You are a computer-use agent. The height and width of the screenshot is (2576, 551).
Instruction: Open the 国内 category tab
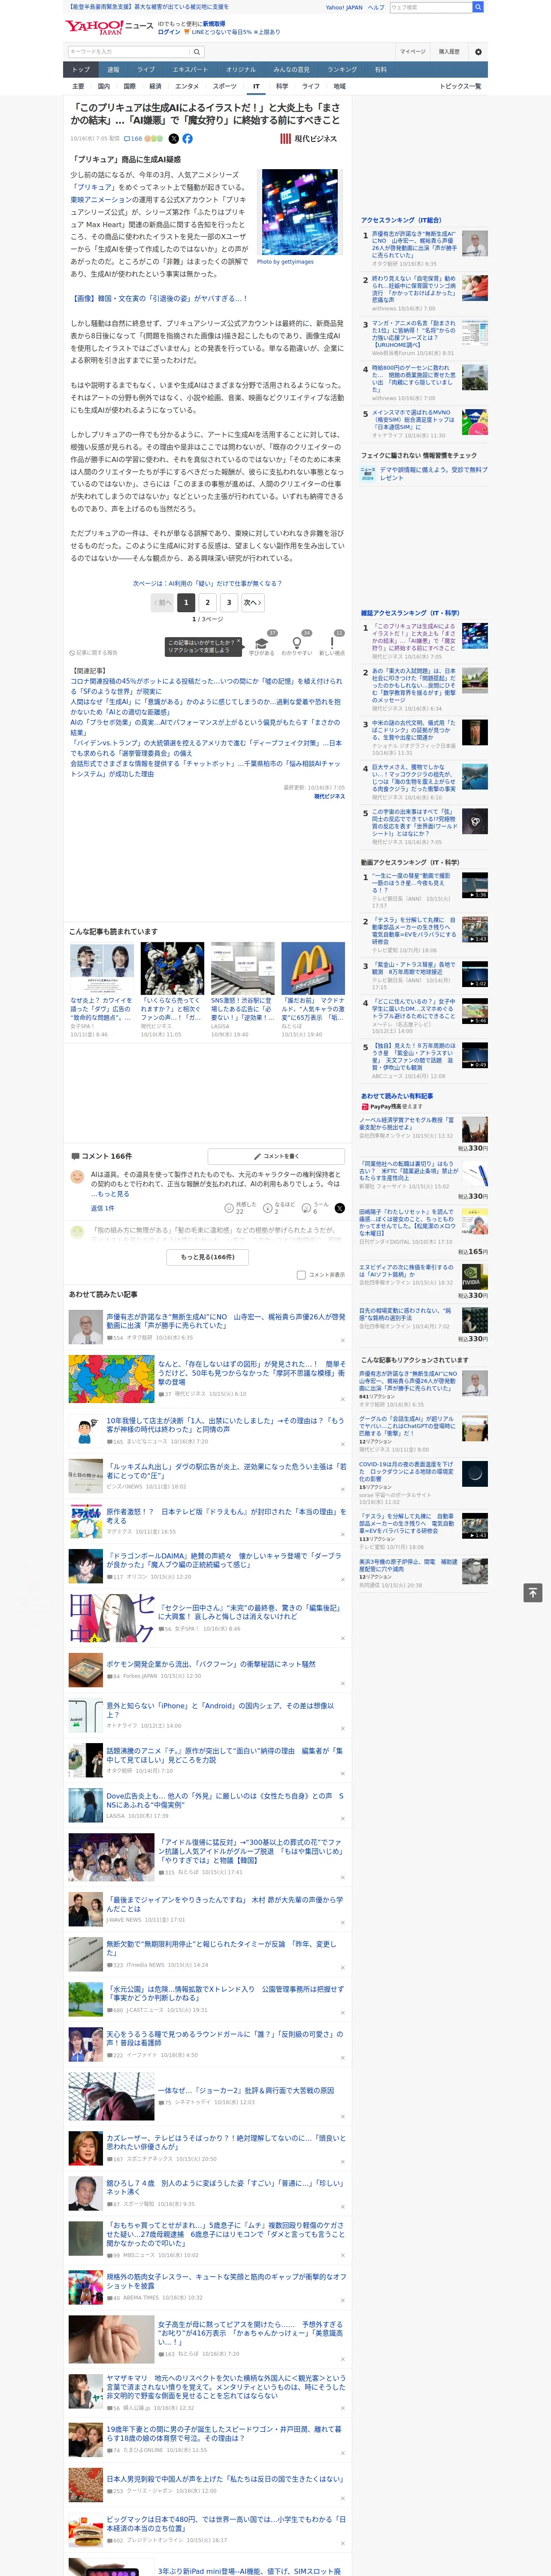[x=104, y=87]
